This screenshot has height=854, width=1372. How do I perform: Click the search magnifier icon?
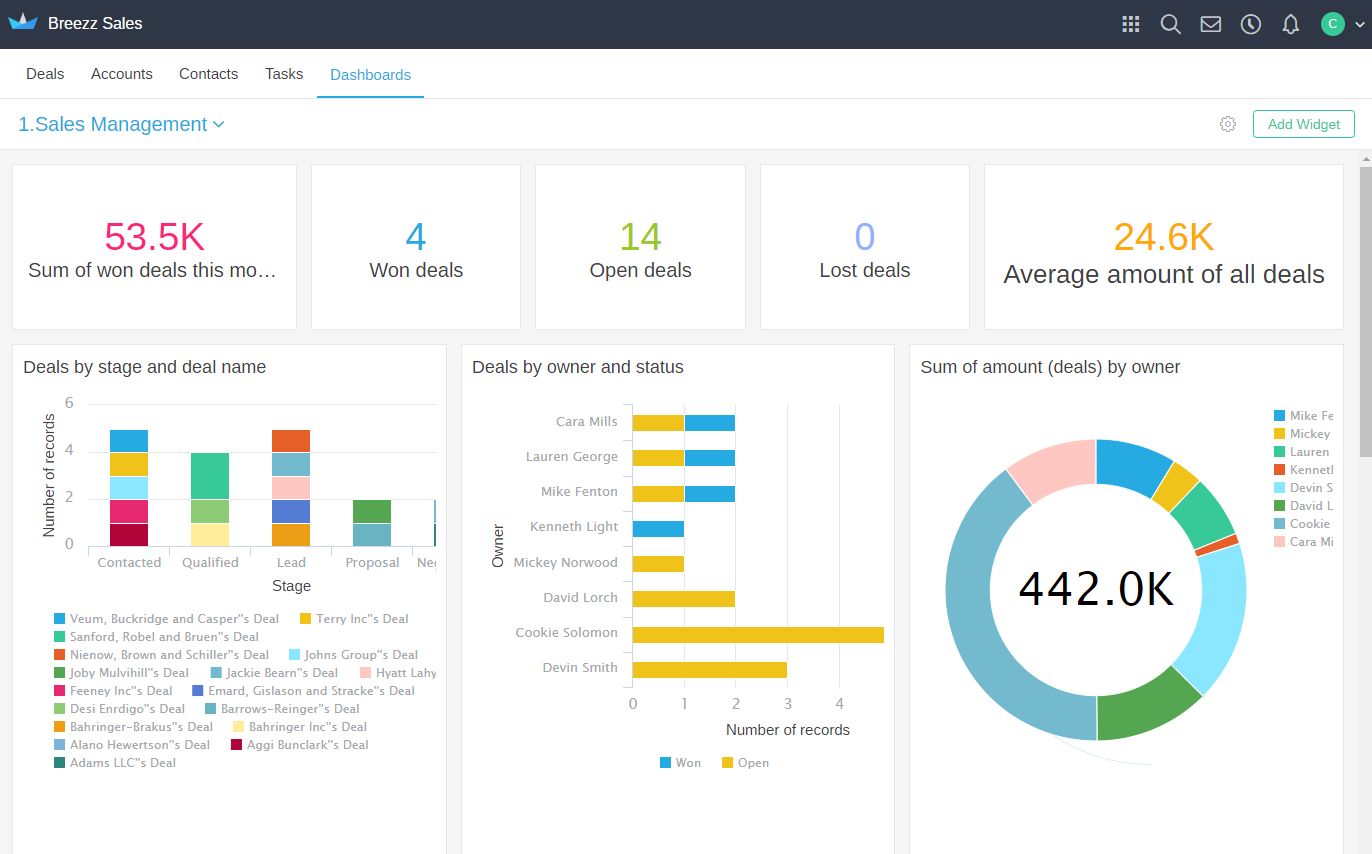coord(1170,24)
